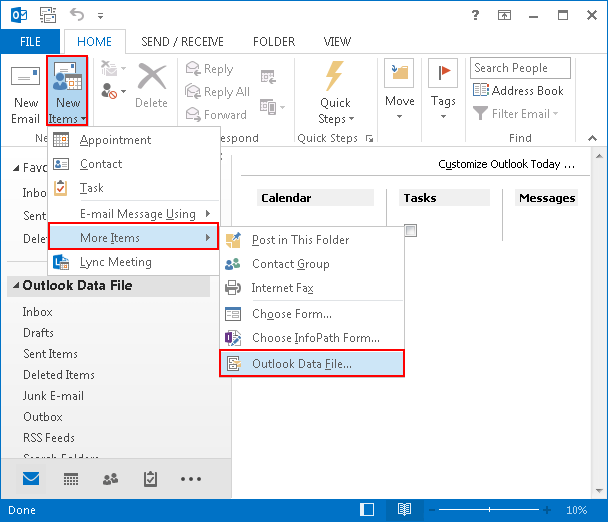Screen dimensions: 608x522
Task: Click Reply in the ribbon
Action: [x=210, y=69]
